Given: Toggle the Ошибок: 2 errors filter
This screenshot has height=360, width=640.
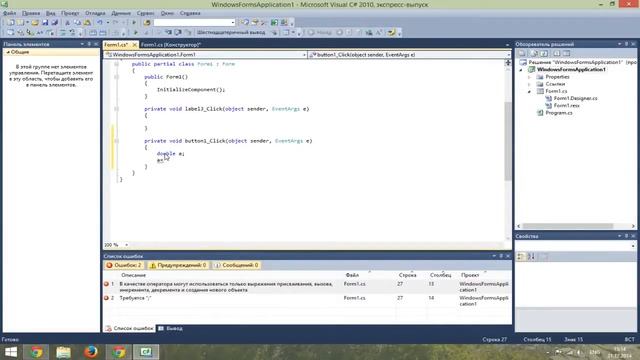Looking at the screenshot, I should pyautogui.click(x=124, y=265).
